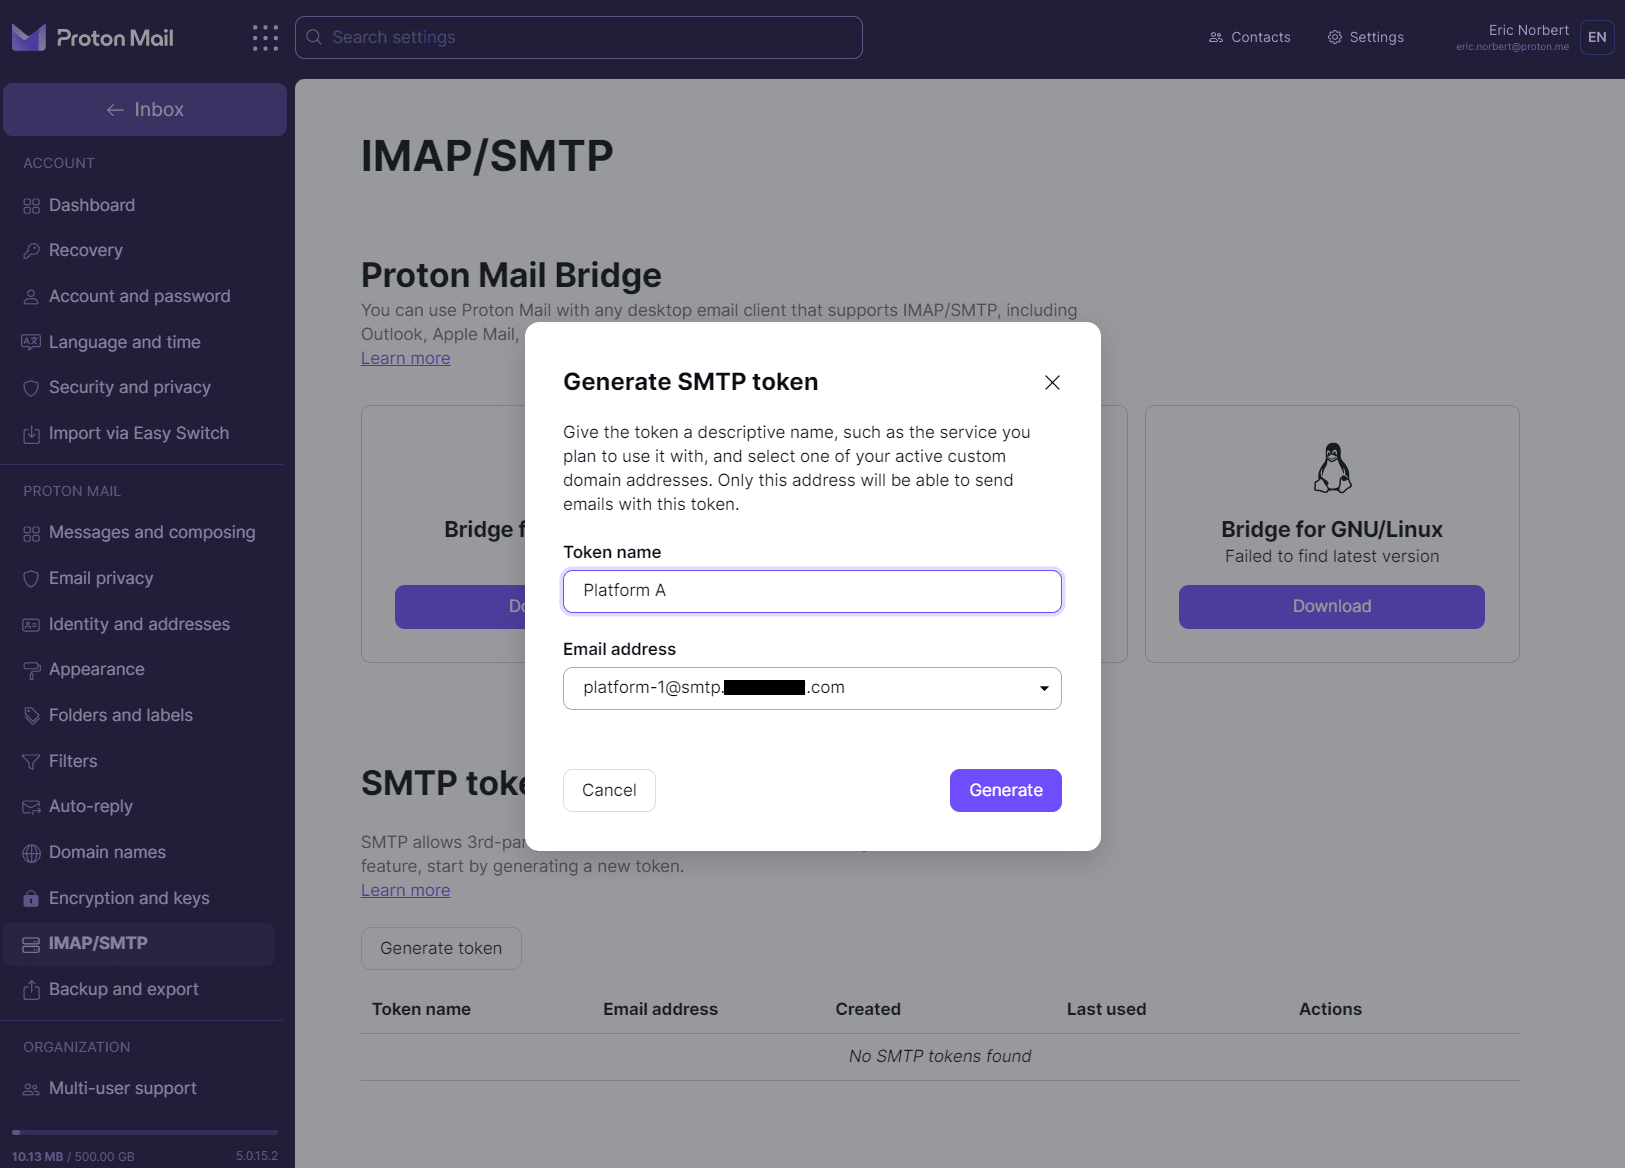Click the Security and privacy shield icon
Image resolution: width=1625 pixels, height=1168 pixels.
click(x=31, y=387)
